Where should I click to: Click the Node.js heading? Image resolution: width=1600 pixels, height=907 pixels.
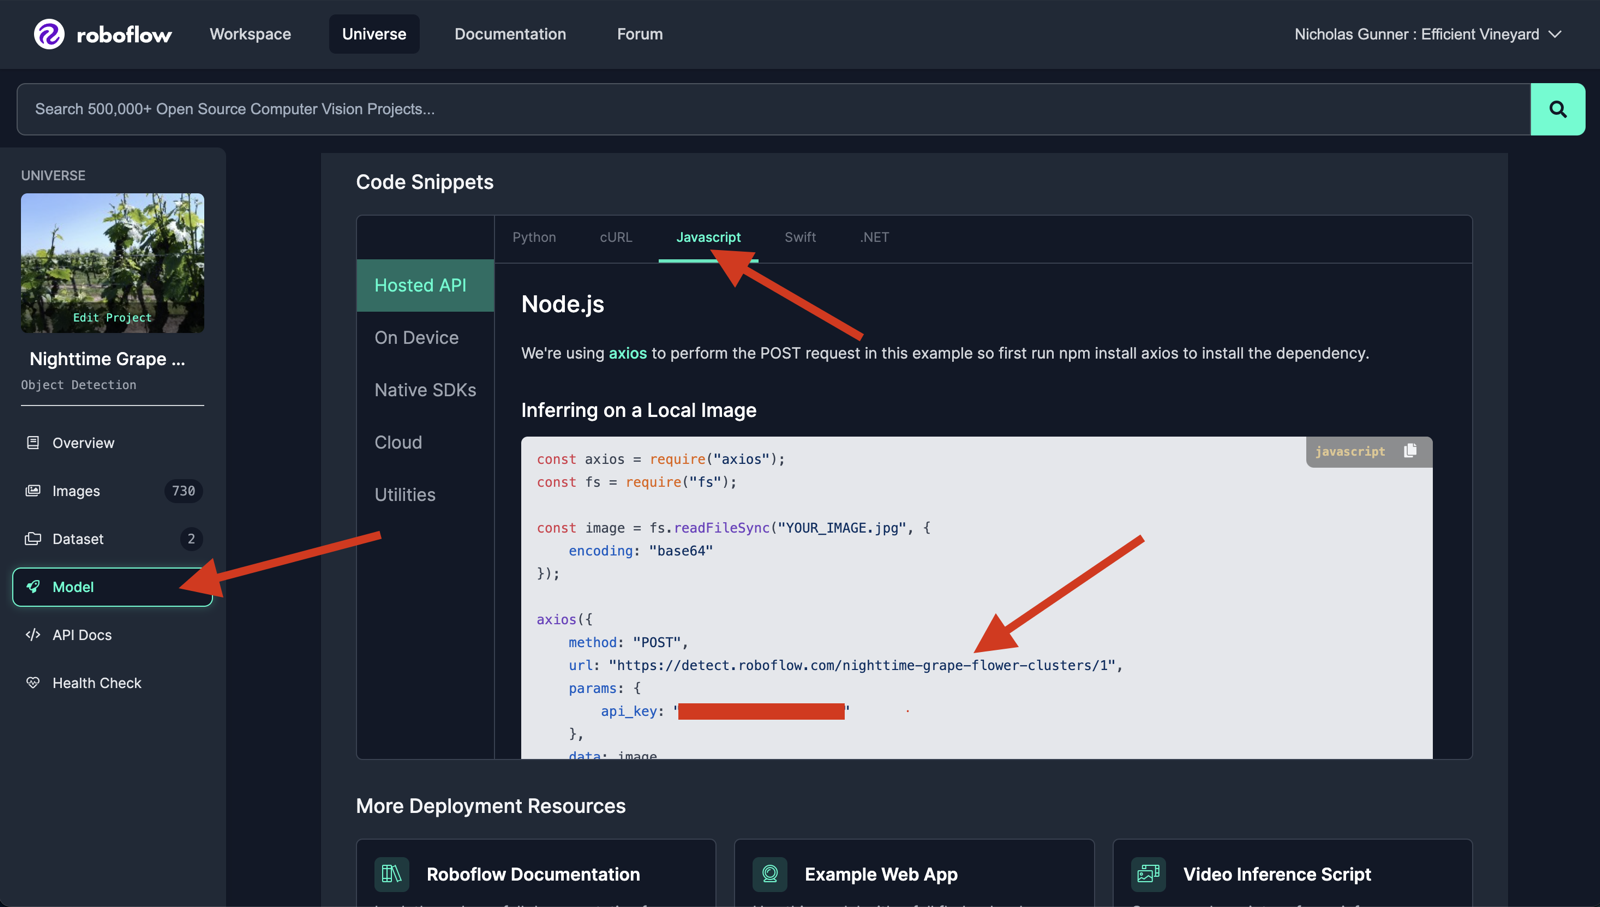[562, 304]
